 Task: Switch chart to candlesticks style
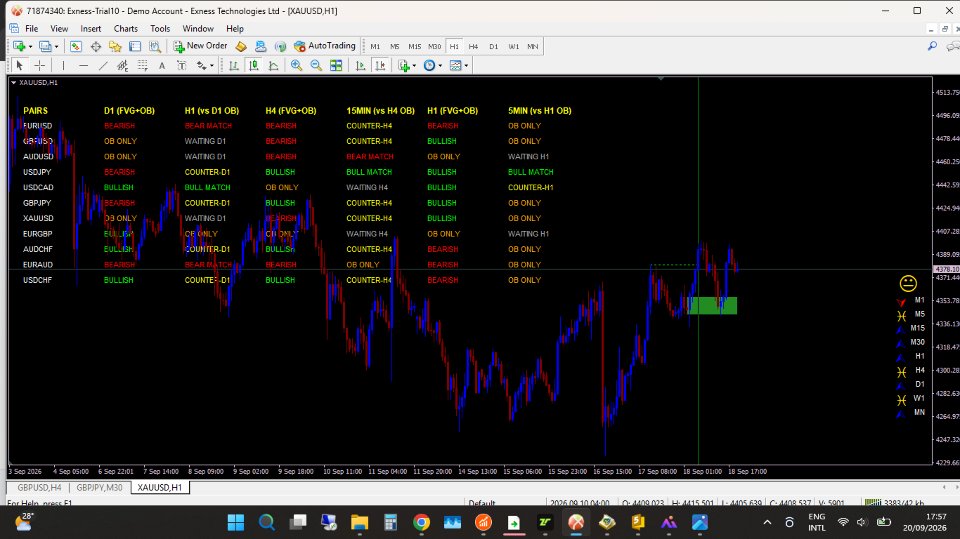point(253,65)
